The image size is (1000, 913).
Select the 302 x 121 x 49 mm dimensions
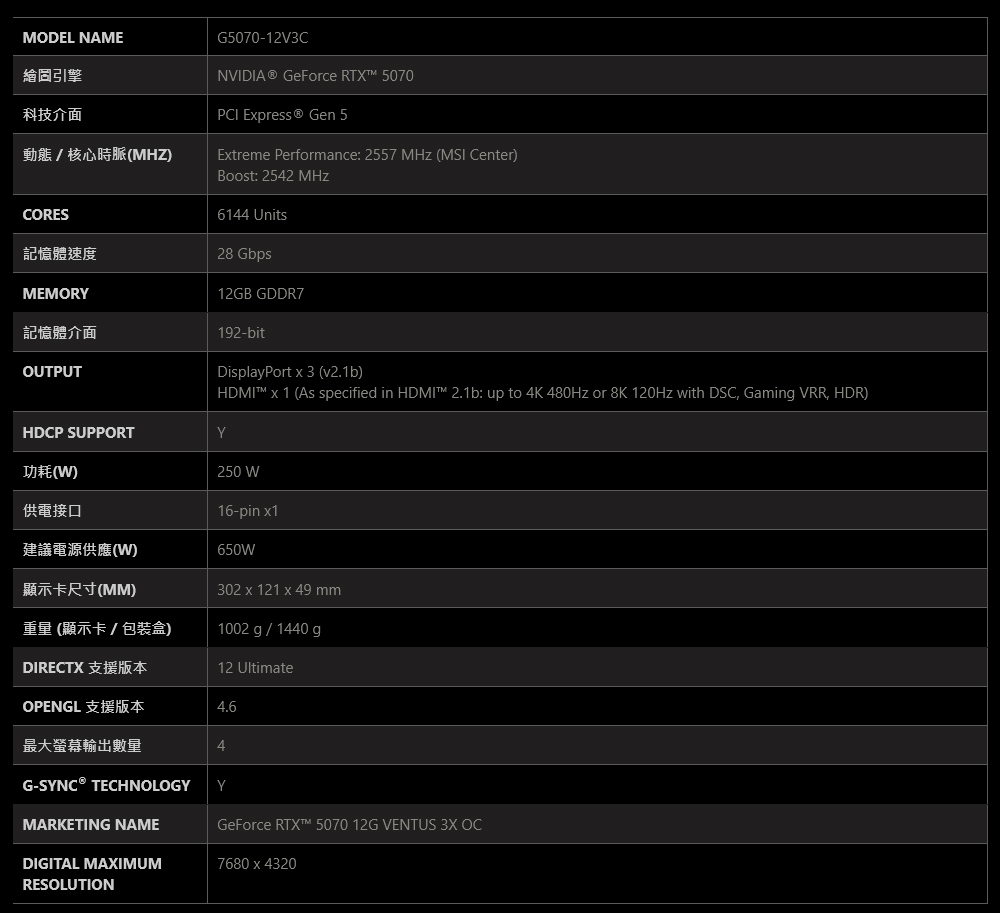pos(279,590)
